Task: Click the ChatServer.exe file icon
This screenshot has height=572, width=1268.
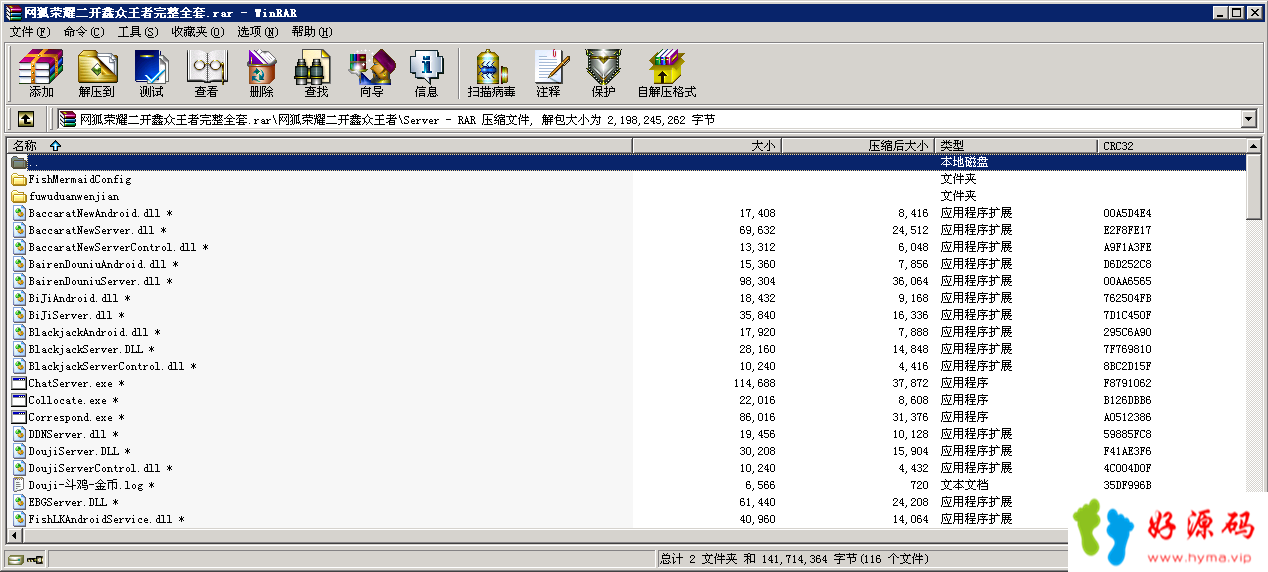Action: point(19,383)
